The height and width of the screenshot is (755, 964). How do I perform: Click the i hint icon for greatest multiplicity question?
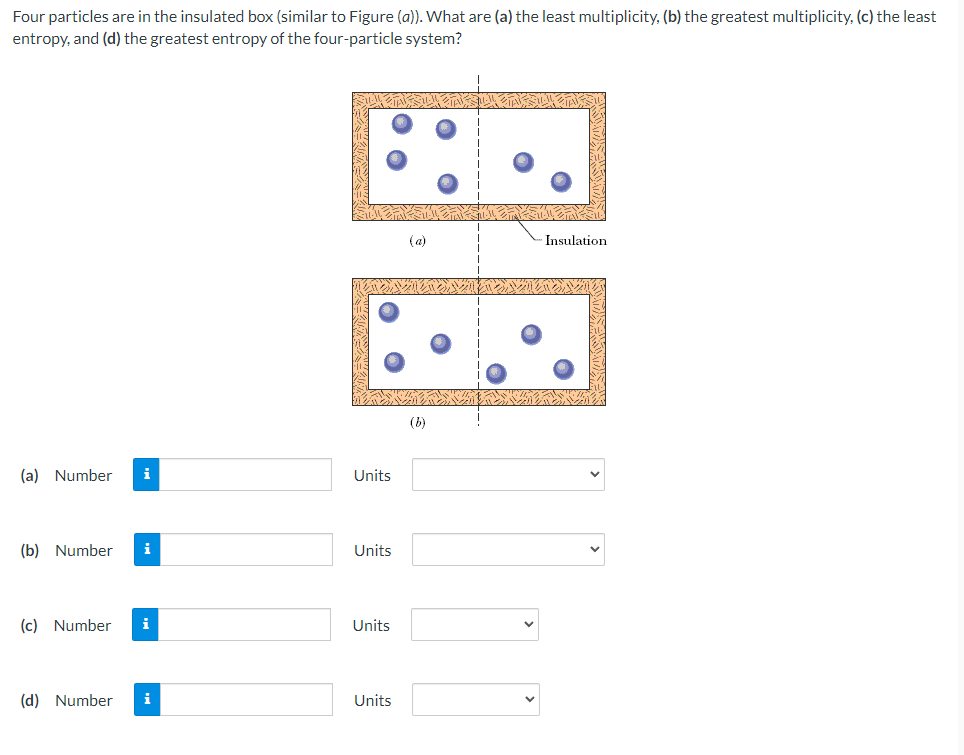point(146,550)
